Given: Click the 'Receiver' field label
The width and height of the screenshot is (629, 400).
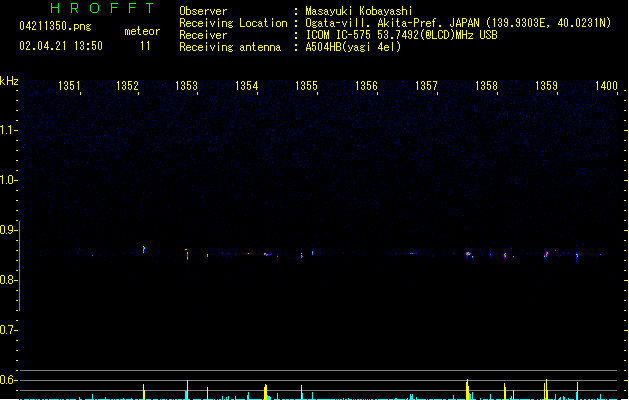Looking at the screenshot, I should [x=203, y=35].
